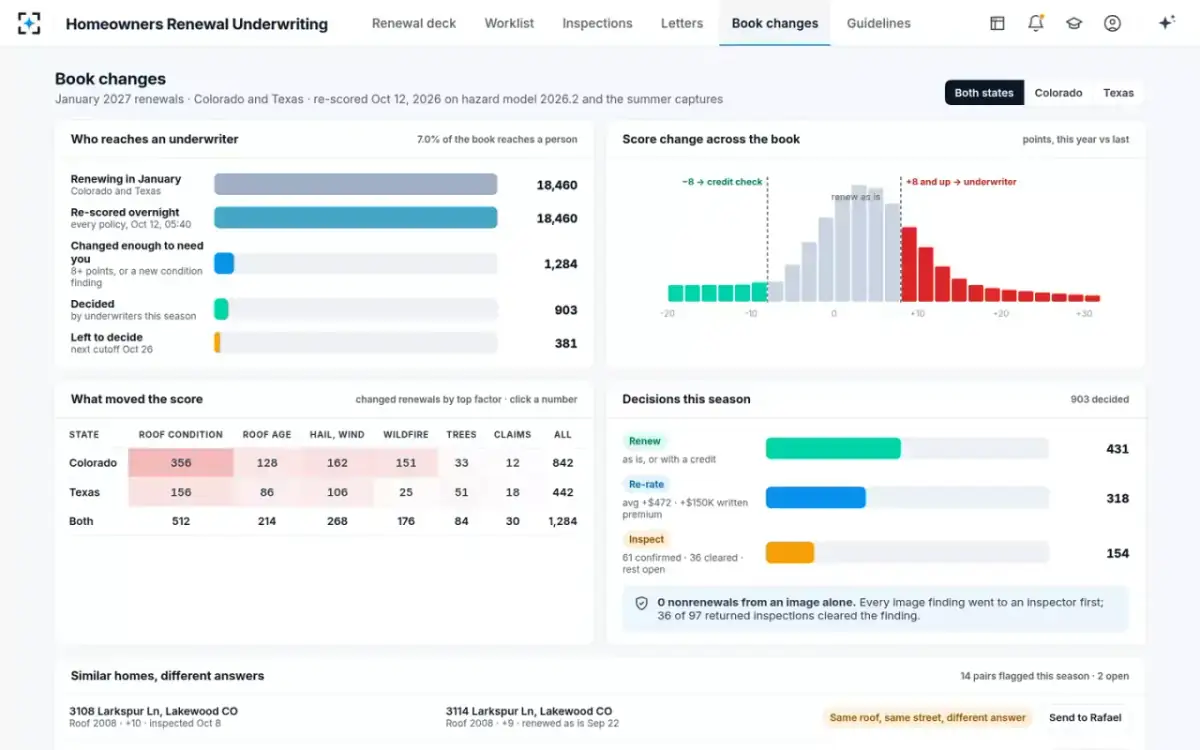Filter the book to Colorado only
This screenshot has height=750, width=1200.
(x=1058, y=93)
